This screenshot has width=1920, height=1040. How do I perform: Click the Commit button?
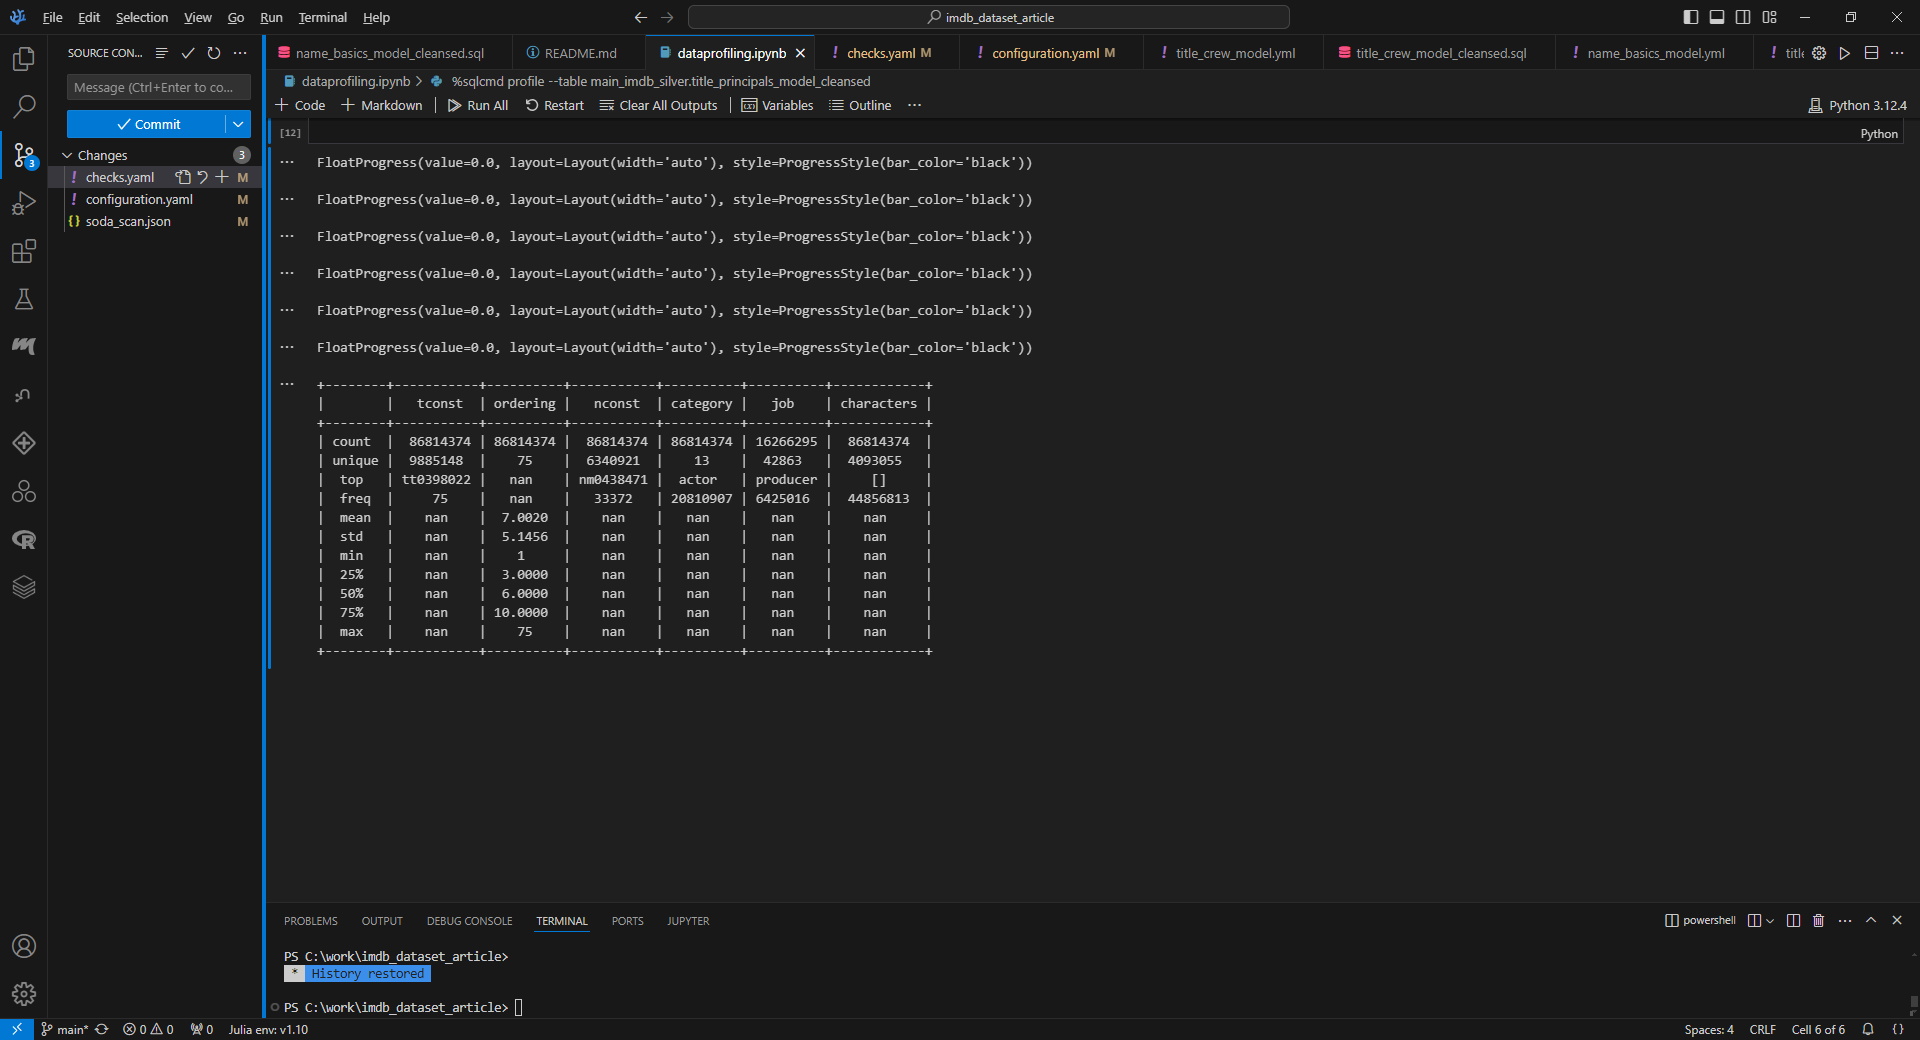click(147, 124)
